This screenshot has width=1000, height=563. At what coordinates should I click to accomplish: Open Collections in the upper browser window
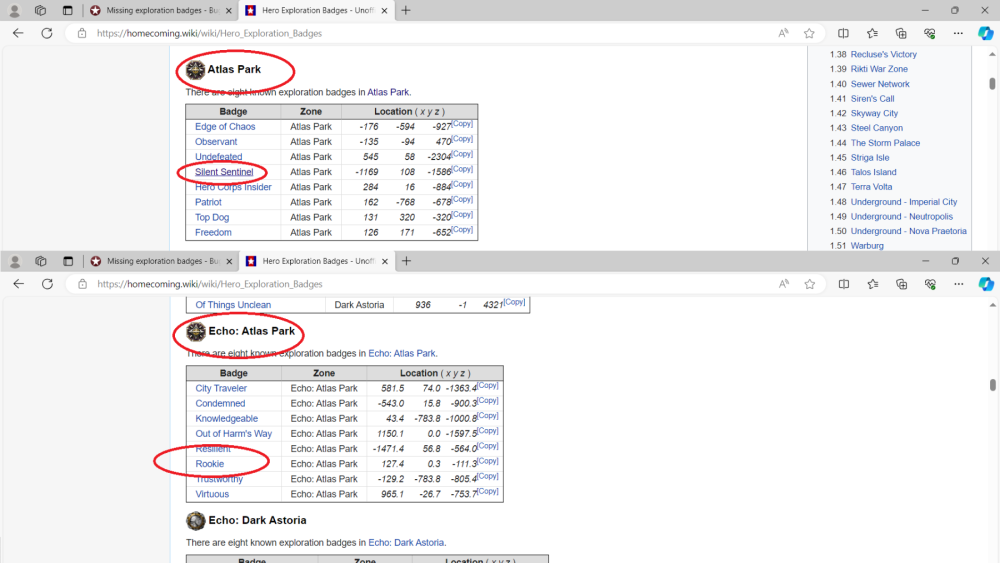(900, 33)
